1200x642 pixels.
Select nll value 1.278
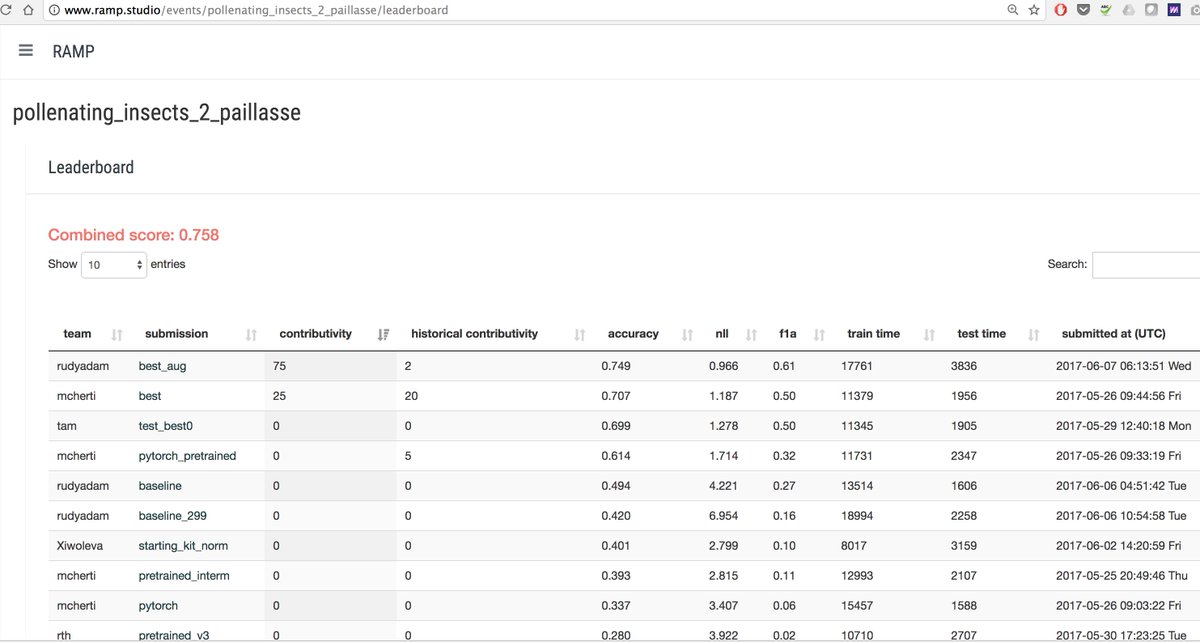(723, 426)
